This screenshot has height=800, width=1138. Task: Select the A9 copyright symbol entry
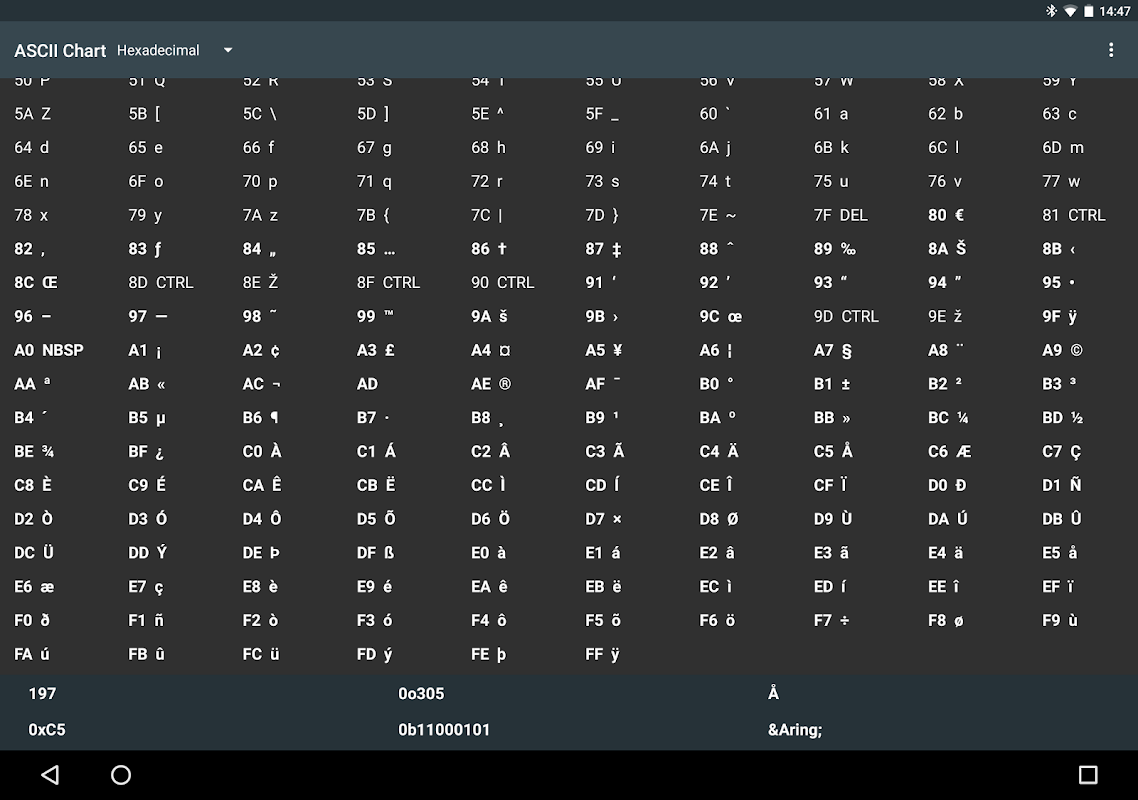pyautogui.click(x=1062, y=350)
